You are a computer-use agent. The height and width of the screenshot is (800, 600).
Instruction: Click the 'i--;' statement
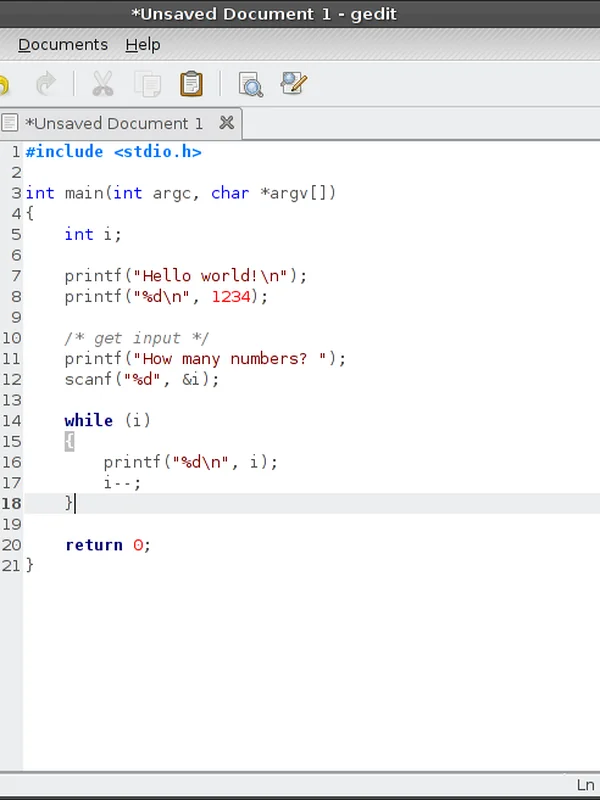click(x=122, y=483)
